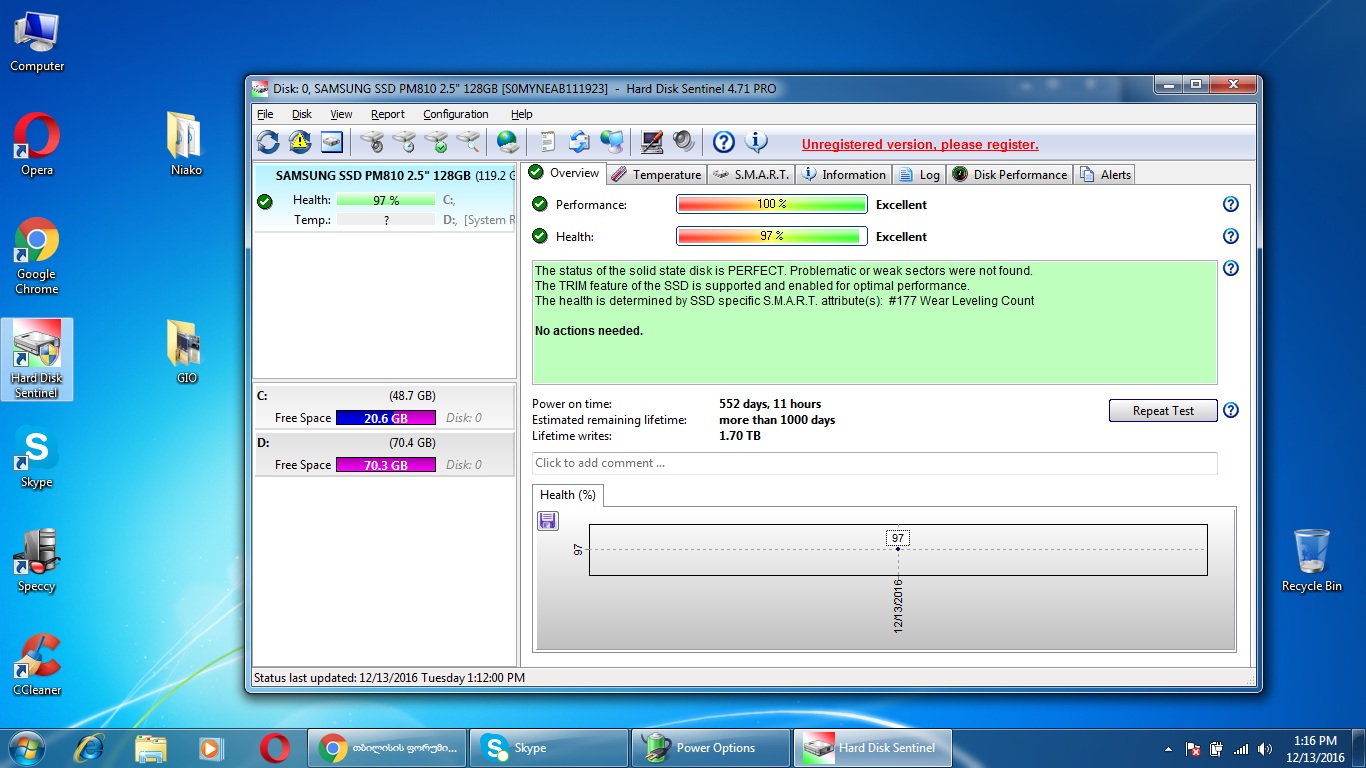Click the blue framed disk drive toolbar icon
The image size is (1366, 768).
[332, 142]
